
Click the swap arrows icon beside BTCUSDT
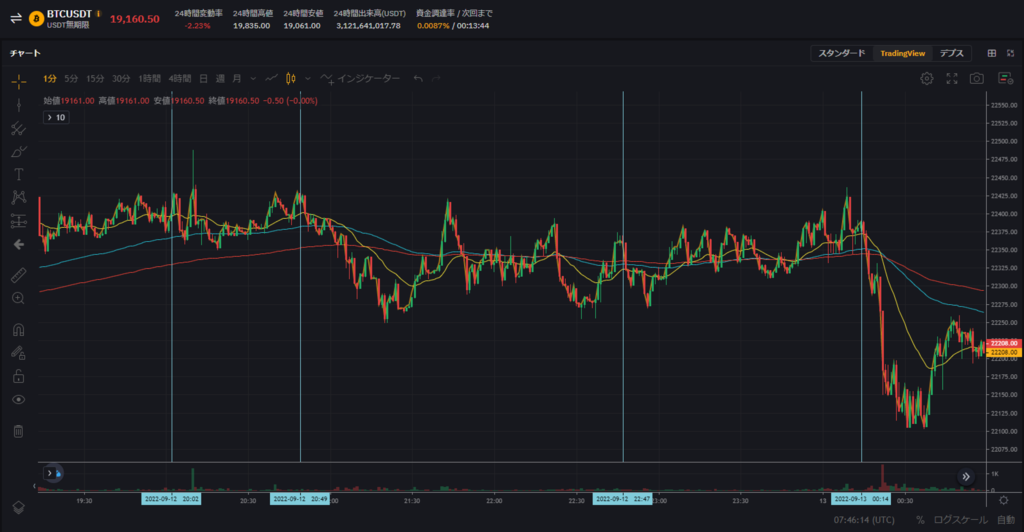(x=16, y=18)
